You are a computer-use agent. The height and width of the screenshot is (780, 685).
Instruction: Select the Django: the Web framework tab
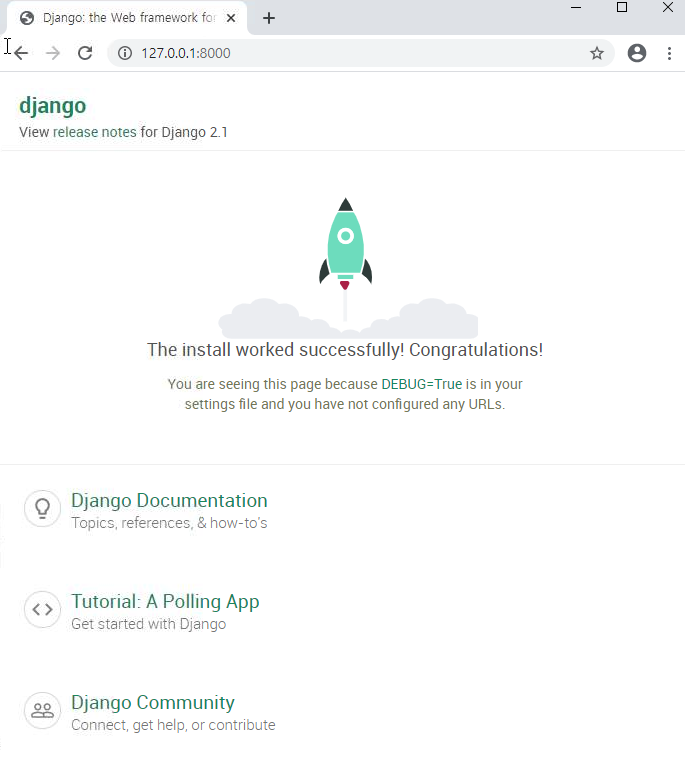click(127, 18)
